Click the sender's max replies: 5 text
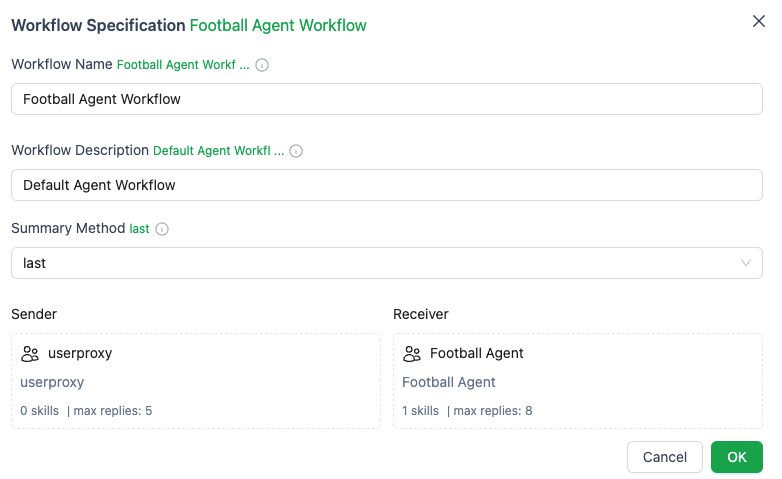The width and height of the screenshot is (782, 479). pos(113,410)
